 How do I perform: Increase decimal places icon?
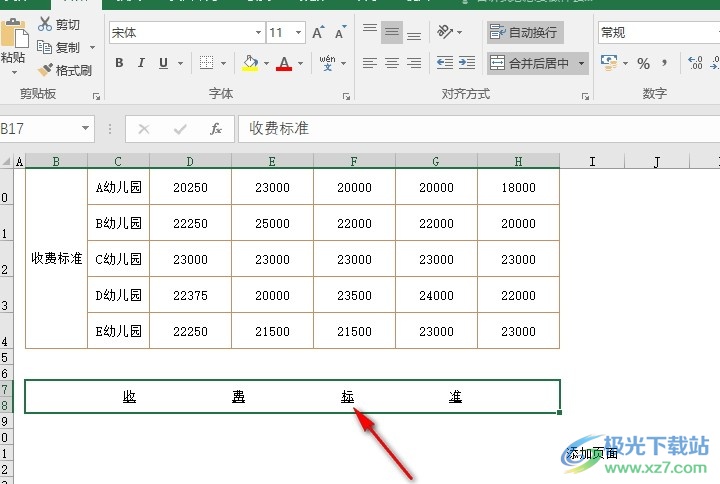click(x=695, y=63)
